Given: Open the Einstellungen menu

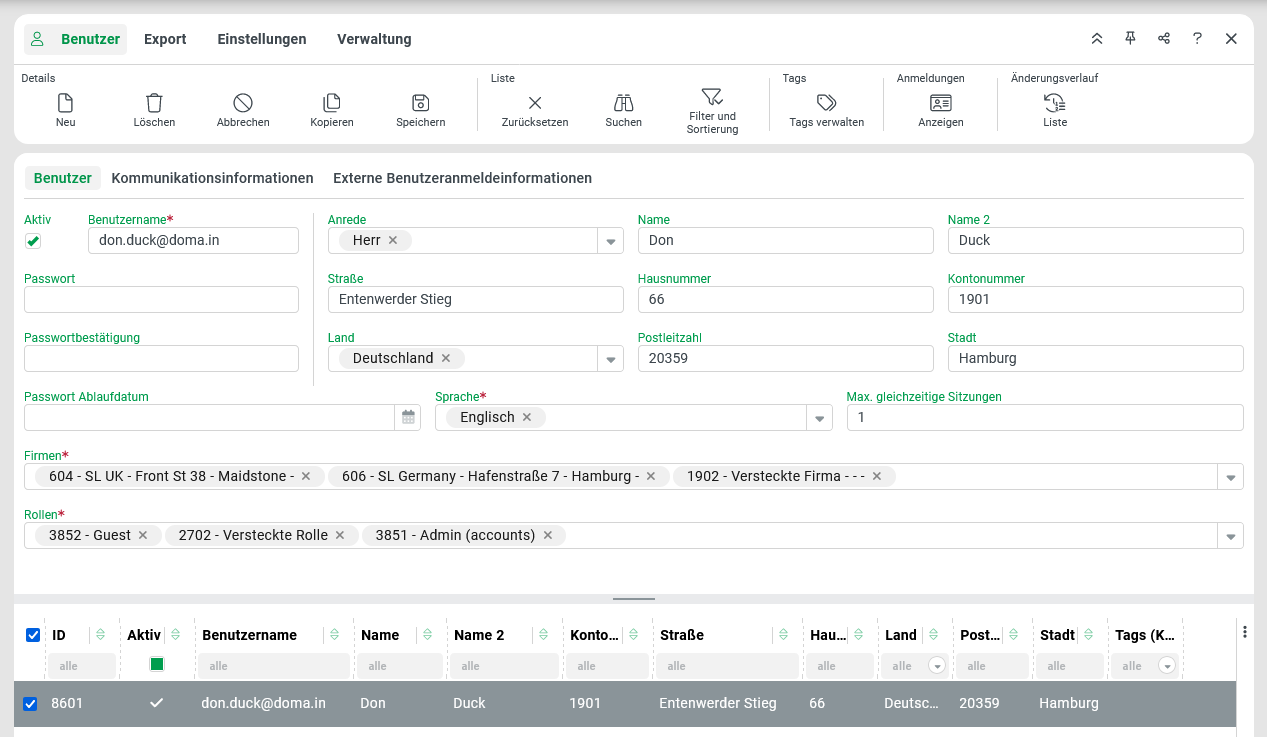Looking at the screenshot, I should point(262,39).
